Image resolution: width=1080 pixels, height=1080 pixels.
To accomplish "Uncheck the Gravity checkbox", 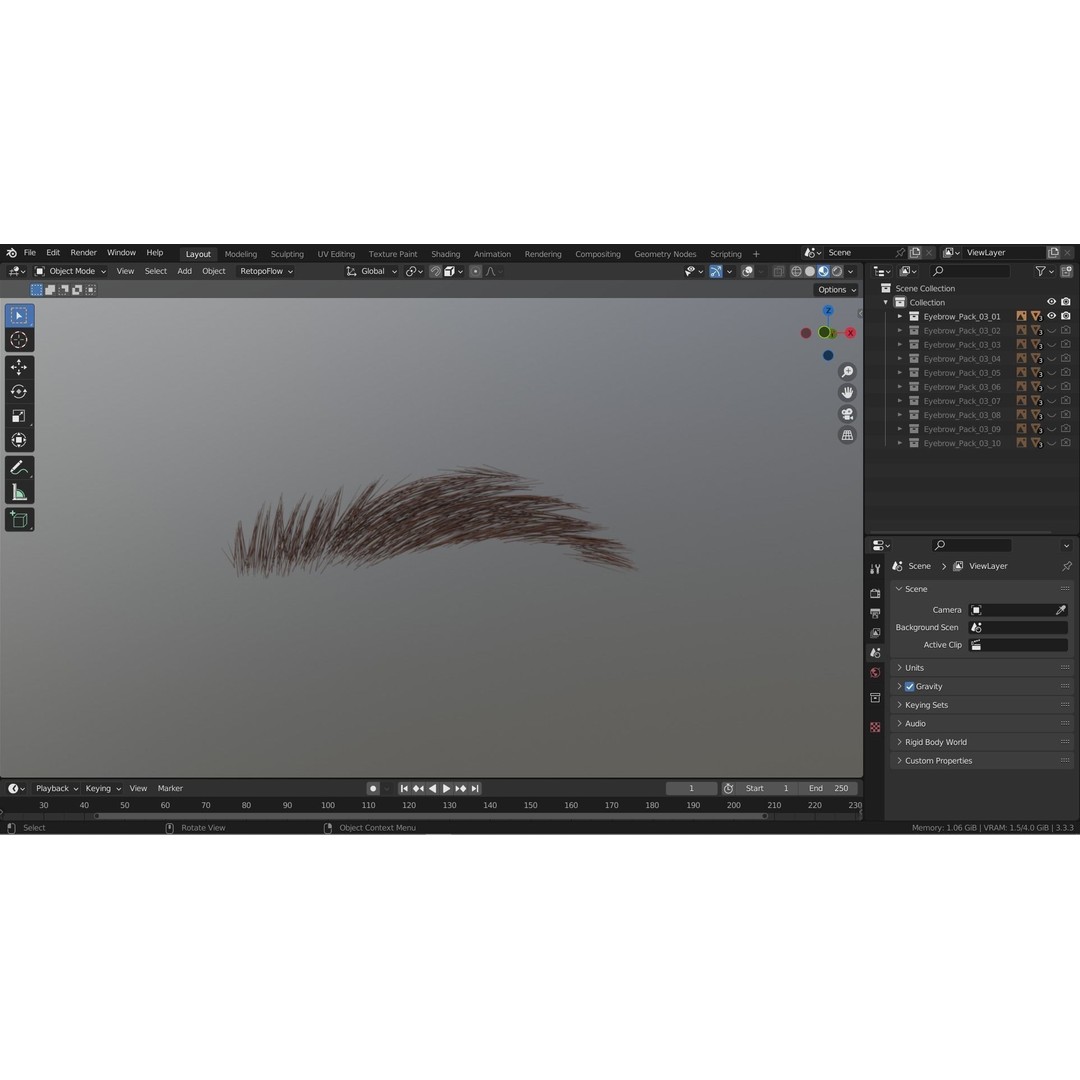I will [x=909, y=687].
